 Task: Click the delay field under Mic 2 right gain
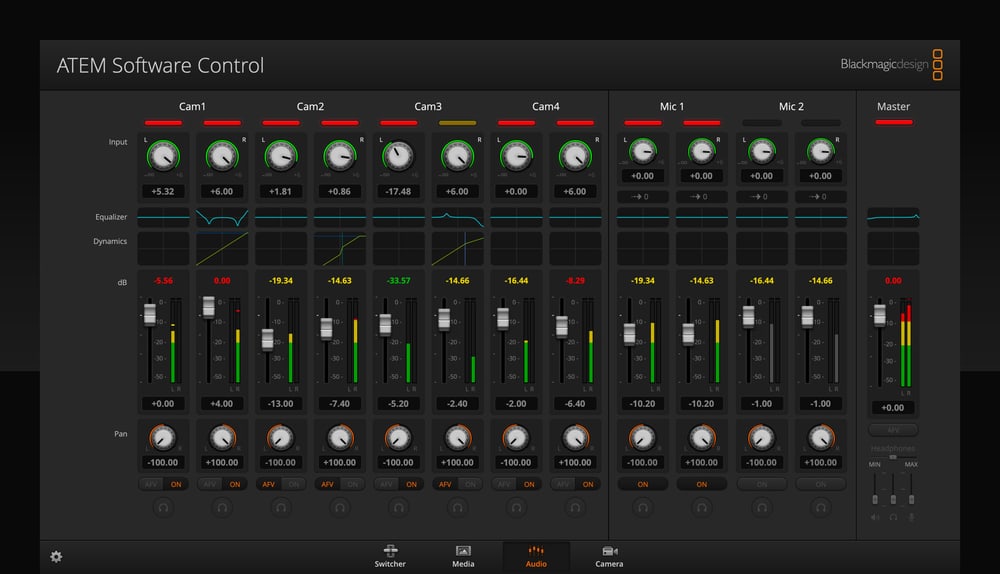coord(821,196)
